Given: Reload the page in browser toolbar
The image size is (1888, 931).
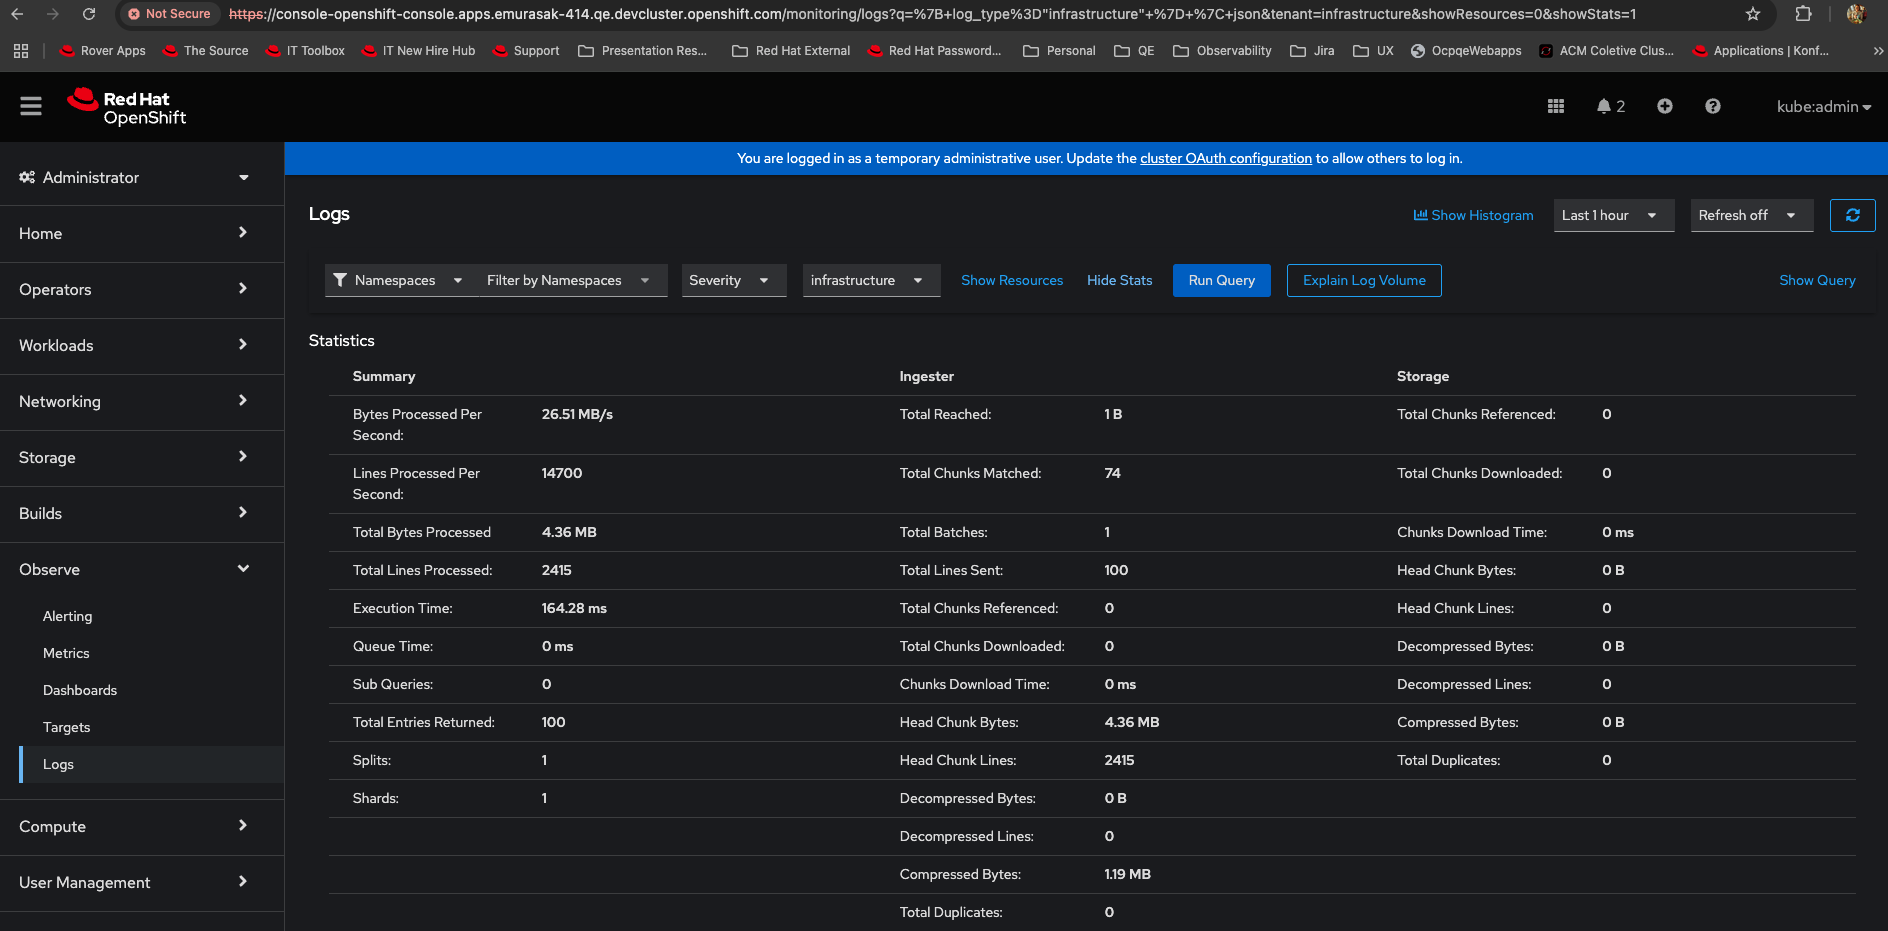Looking at the screenshot, I should point(89,14).
